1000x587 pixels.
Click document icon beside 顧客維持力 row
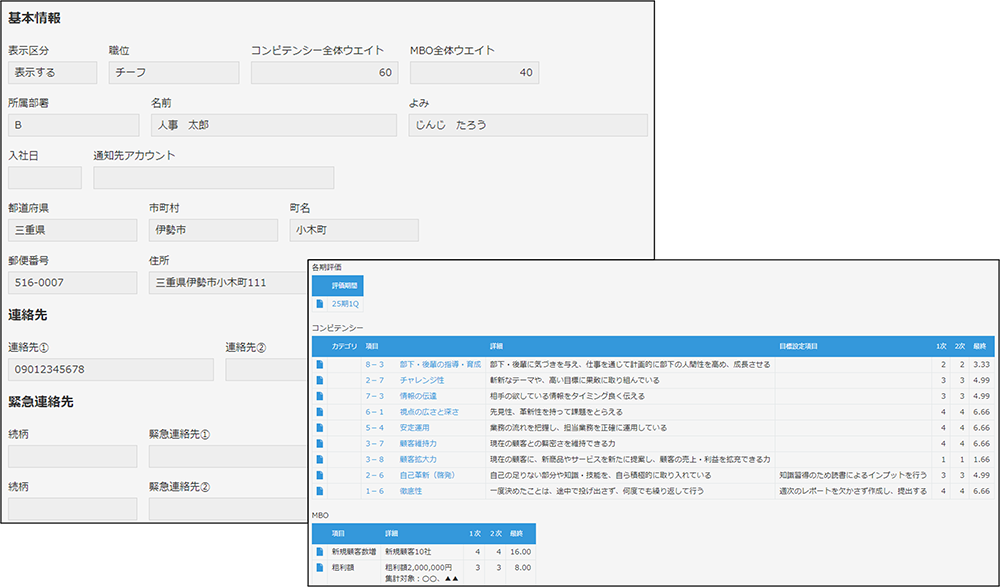click(320, 443)
